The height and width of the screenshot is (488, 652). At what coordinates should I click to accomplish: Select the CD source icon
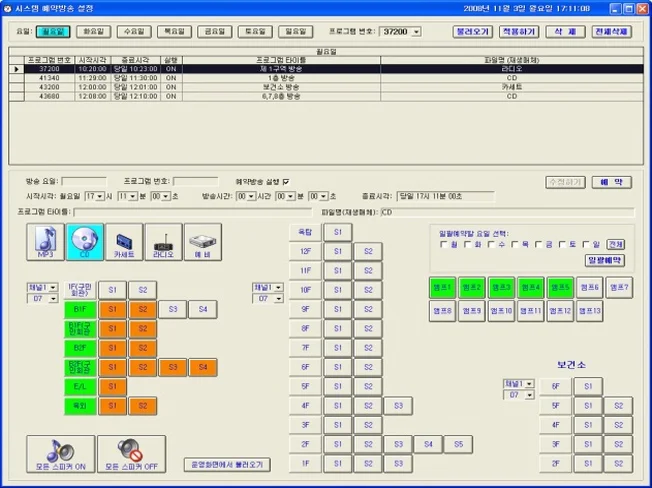(84, 242)
